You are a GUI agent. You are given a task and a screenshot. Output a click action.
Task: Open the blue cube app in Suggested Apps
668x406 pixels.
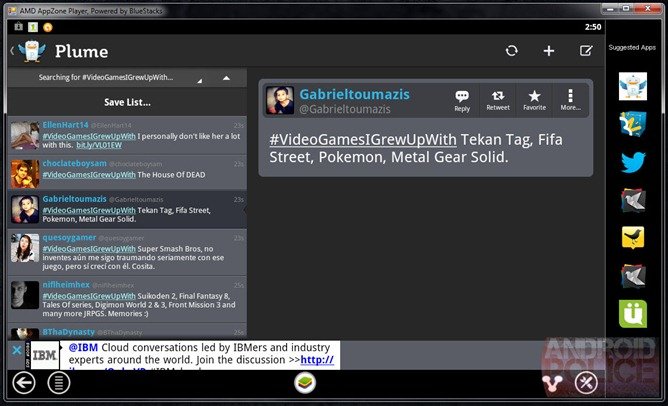(633, 124)
